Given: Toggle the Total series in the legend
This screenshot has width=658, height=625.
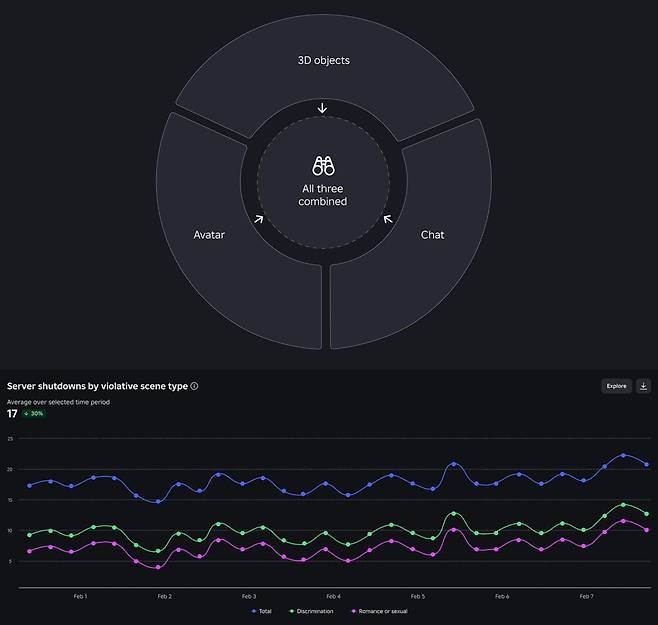Looking at the screenshot, I should point(261,611).
